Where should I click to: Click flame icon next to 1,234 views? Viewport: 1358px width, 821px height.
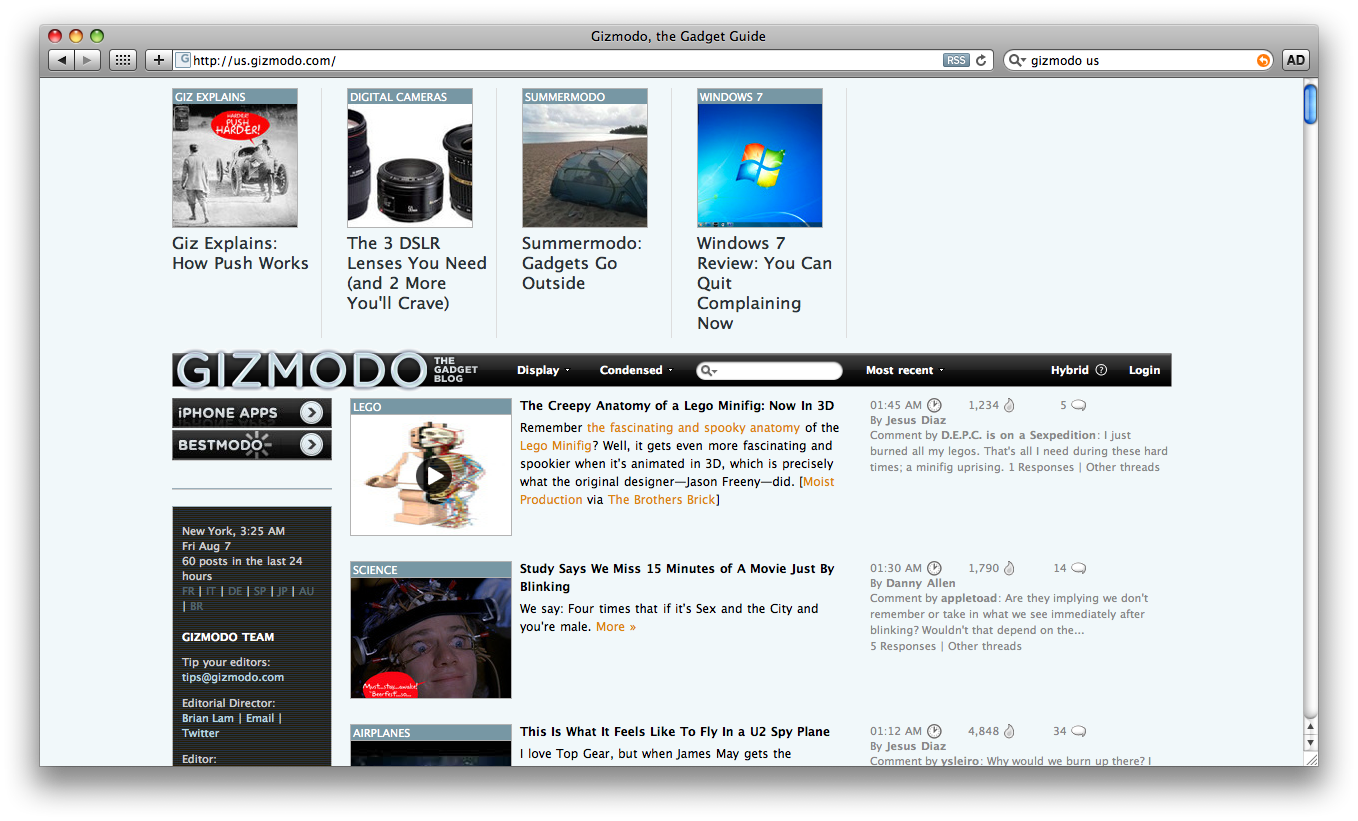coord(1009,405)
